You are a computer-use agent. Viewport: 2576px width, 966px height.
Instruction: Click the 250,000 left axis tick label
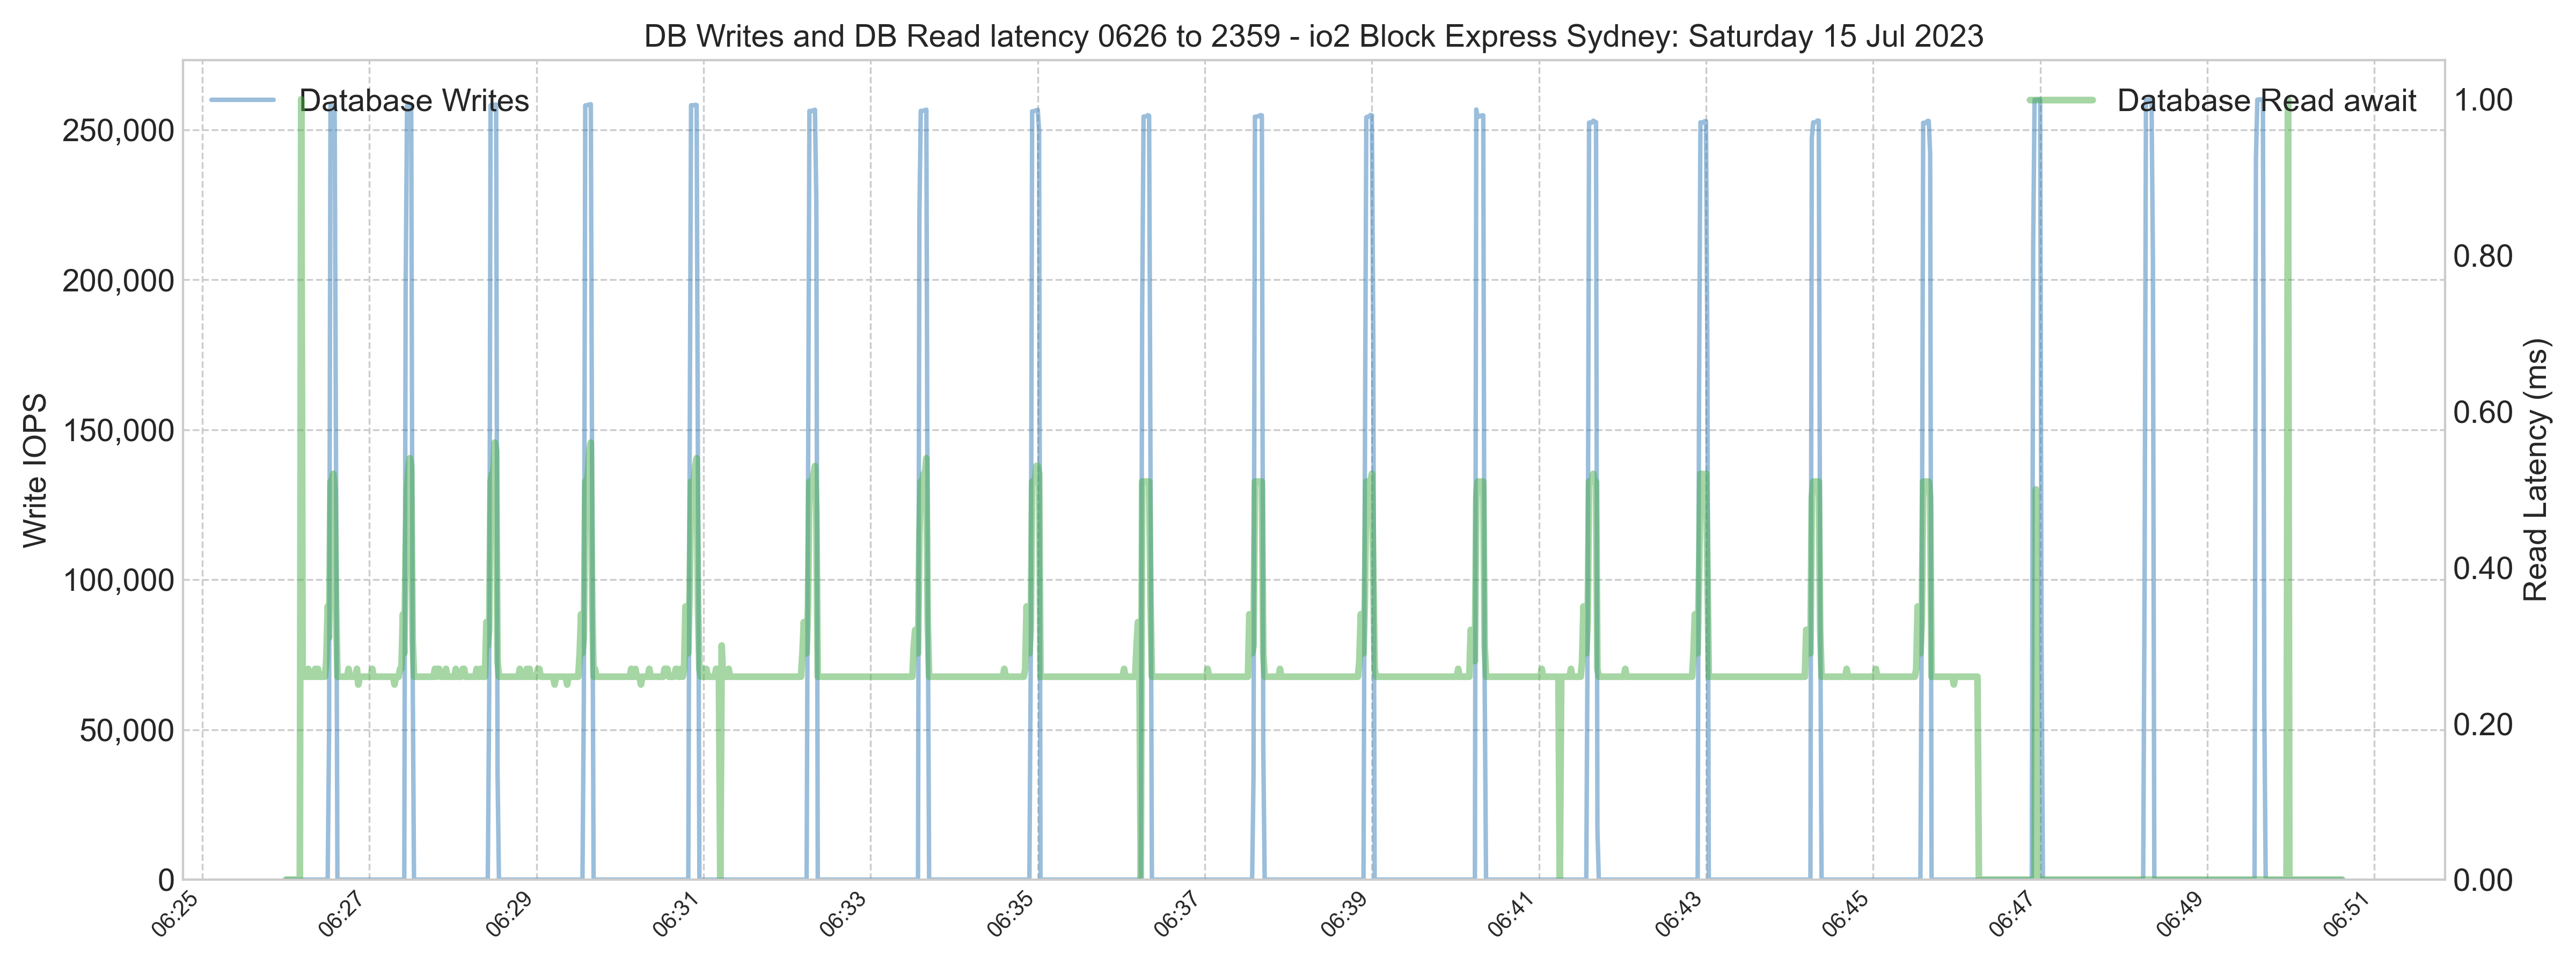[x=118, y=131]
